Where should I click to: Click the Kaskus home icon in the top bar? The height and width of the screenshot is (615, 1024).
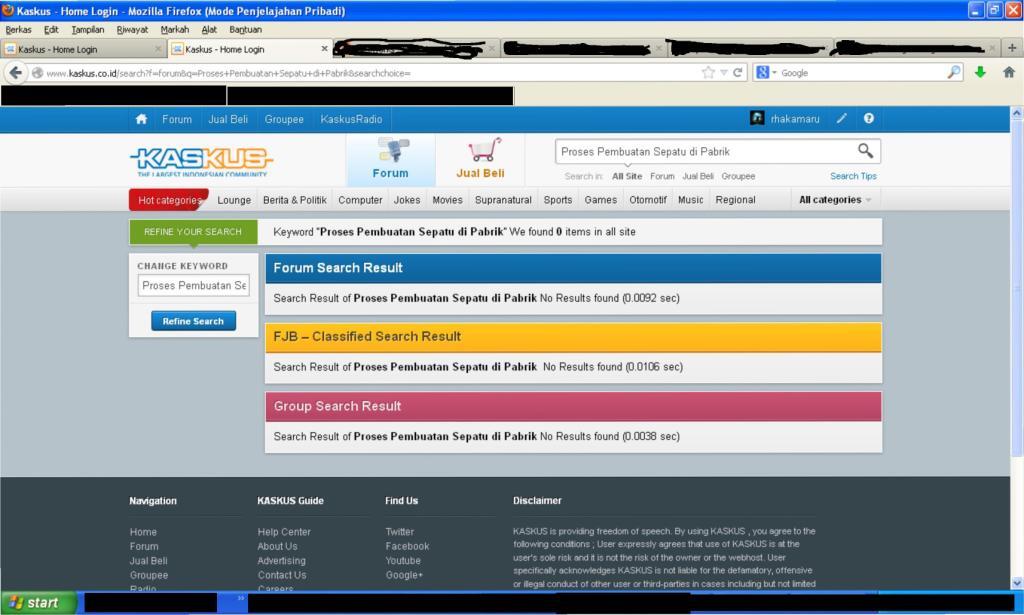pyautogui.click(x=141, y=119)
